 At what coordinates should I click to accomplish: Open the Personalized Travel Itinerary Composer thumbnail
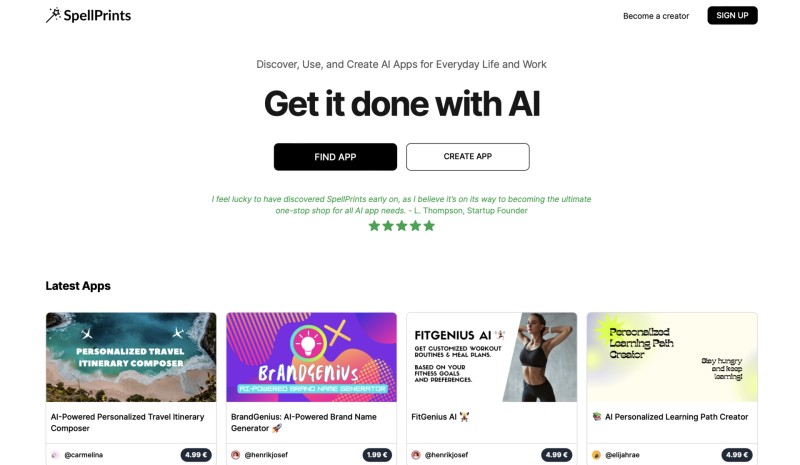131,357
